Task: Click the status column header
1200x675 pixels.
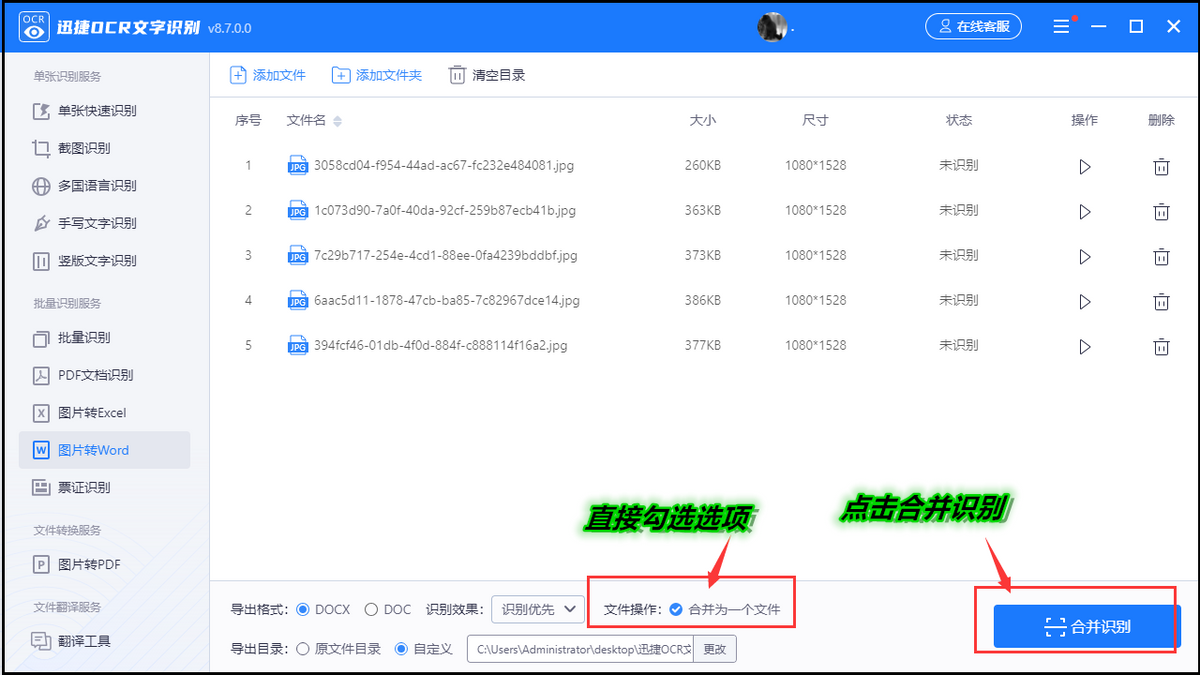Action: click(959, 121)
